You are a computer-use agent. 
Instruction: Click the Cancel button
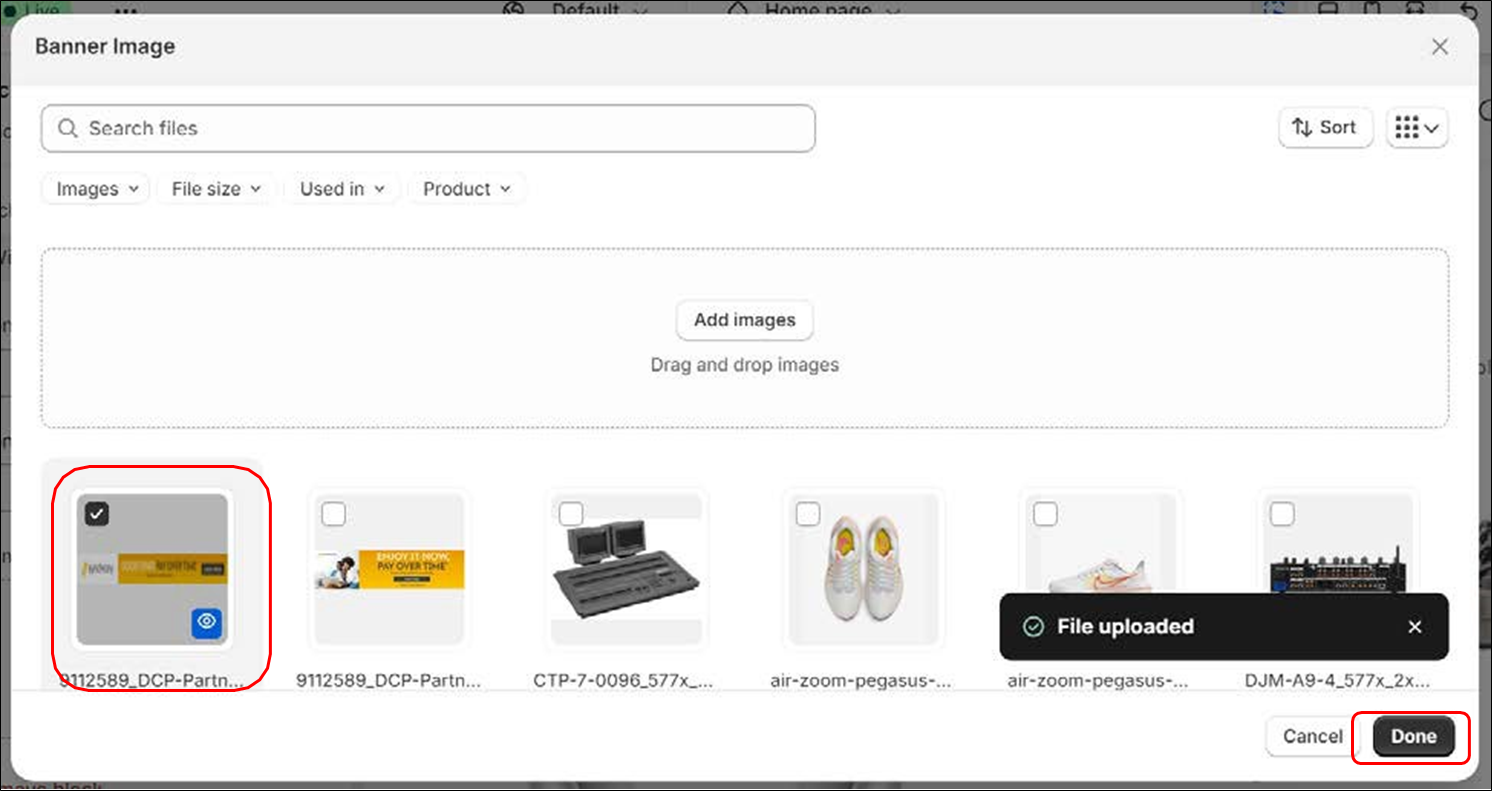1312,736
